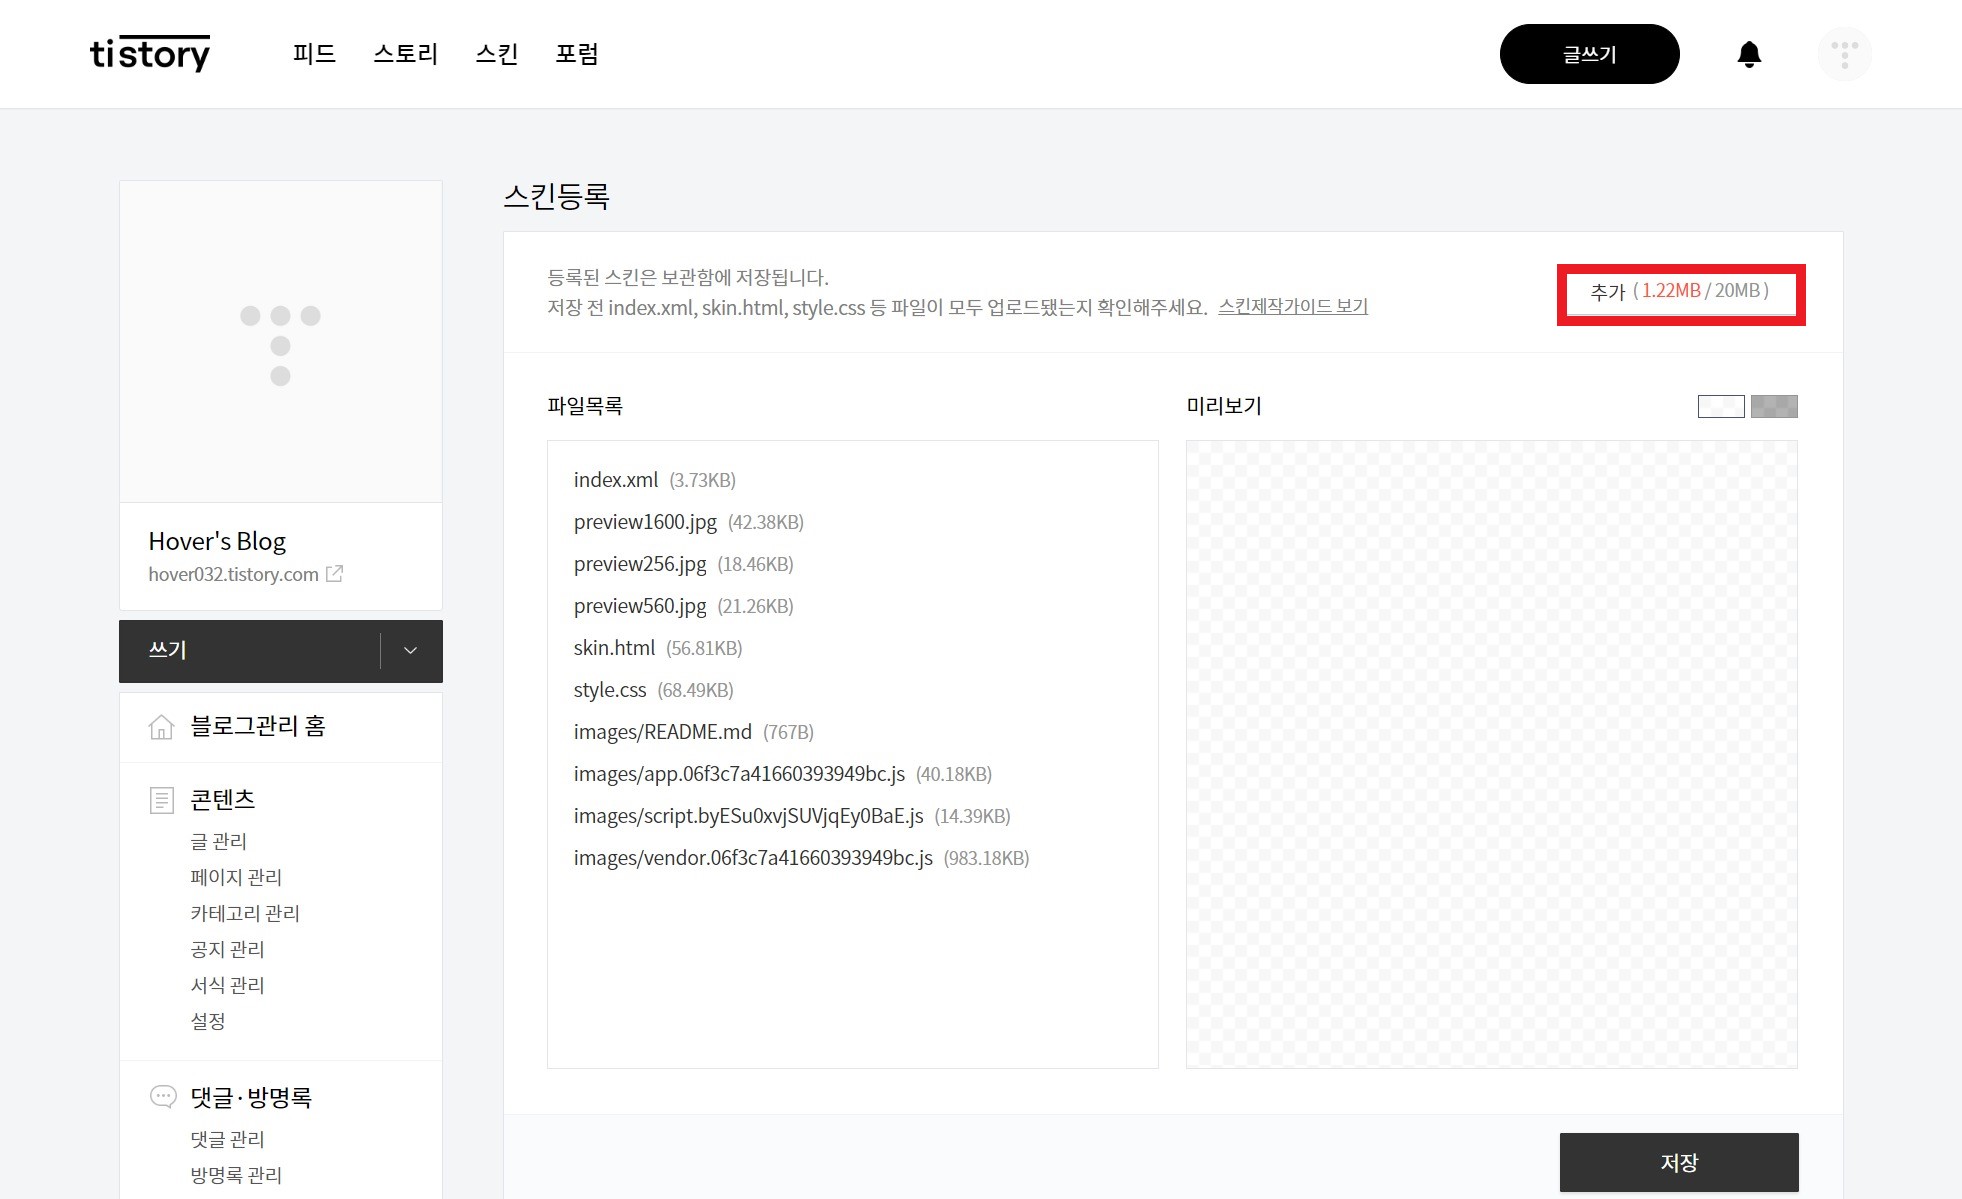Open the 스킨제작가이드 보기 link
The width and height of the screenshot is (1962, 1199).
(1292, 307)
